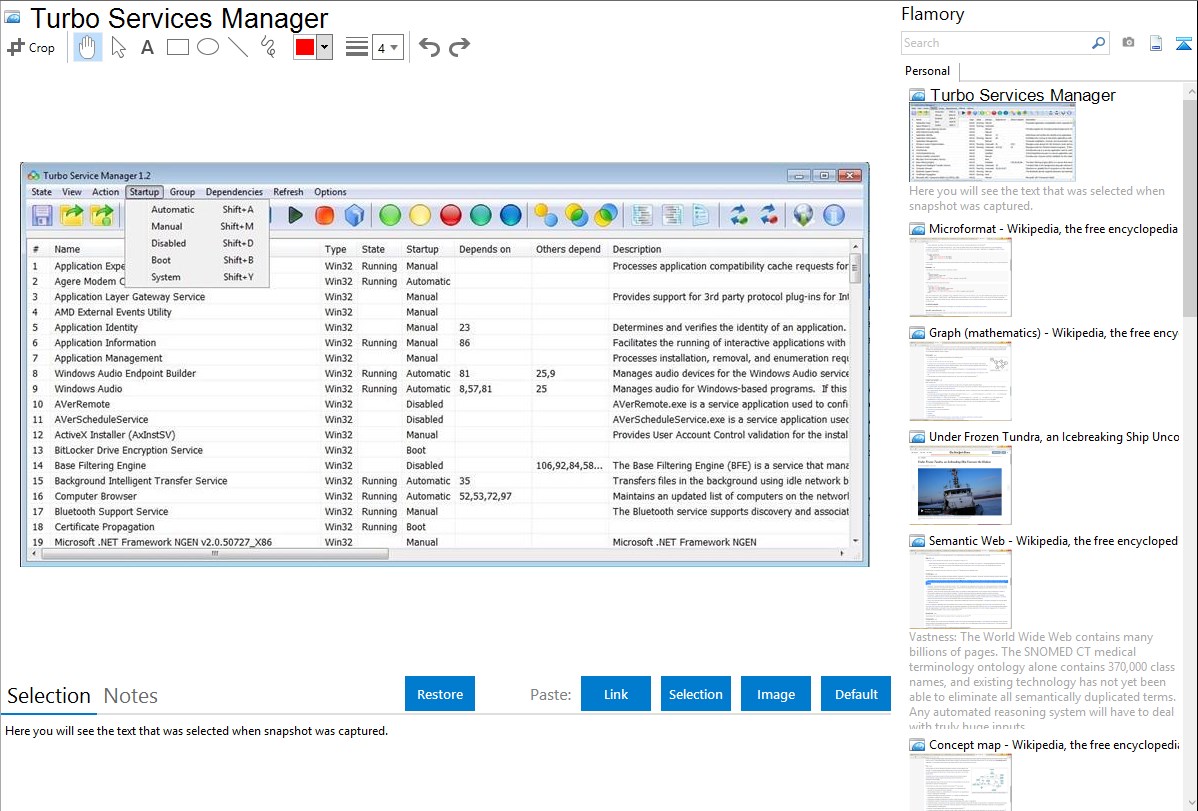Screen dimensions: 1198x811
Task: Choose System from the Startup menu
Action: [x=198, y=277]
